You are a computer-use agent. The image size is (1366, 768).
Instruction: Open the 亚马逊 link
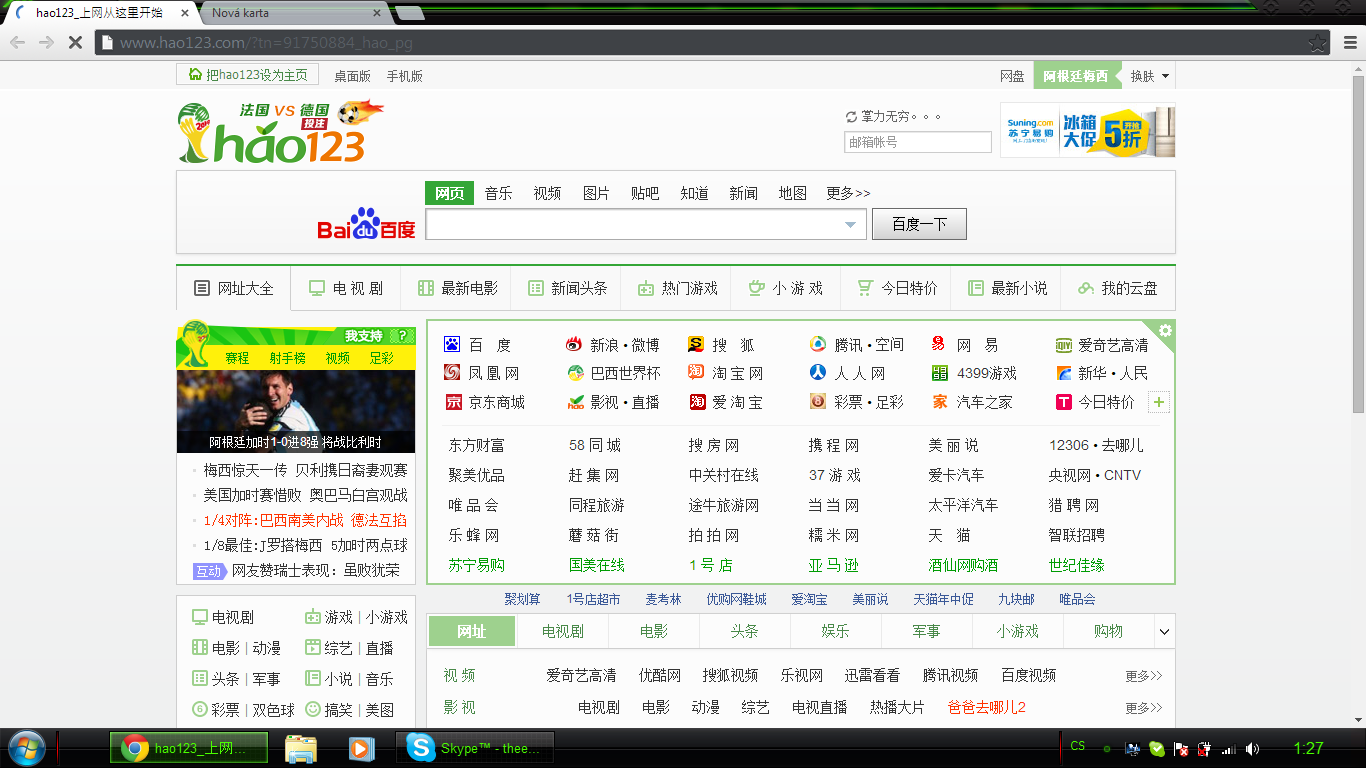[x=833, y=565]
